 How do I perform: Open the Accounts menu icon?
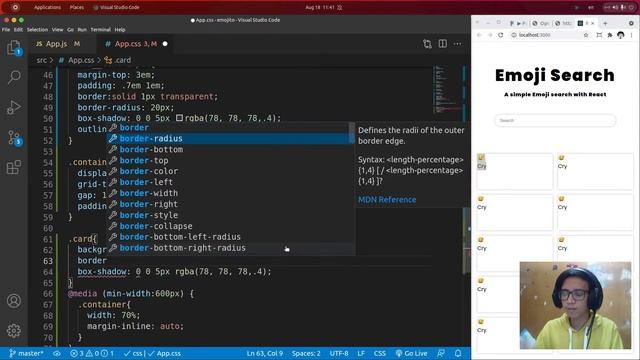[x=14, y=301]
